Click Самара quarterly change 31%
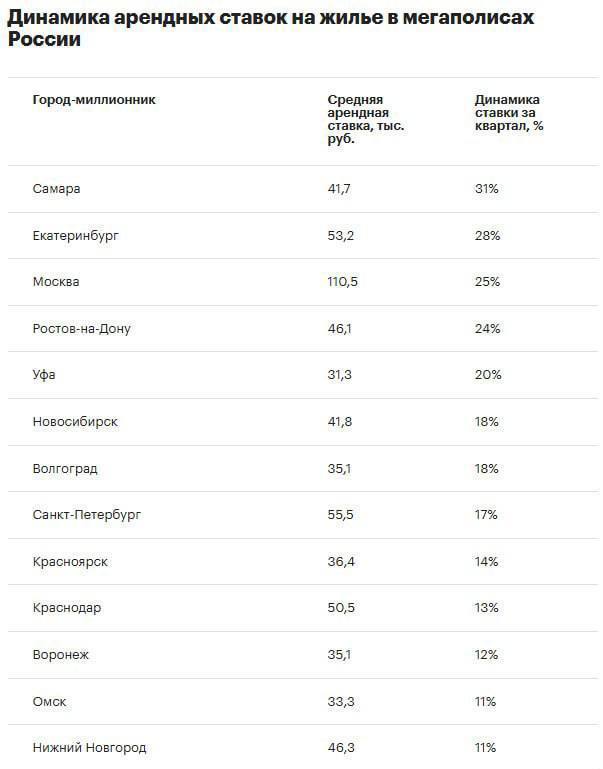 click(486, 189)
